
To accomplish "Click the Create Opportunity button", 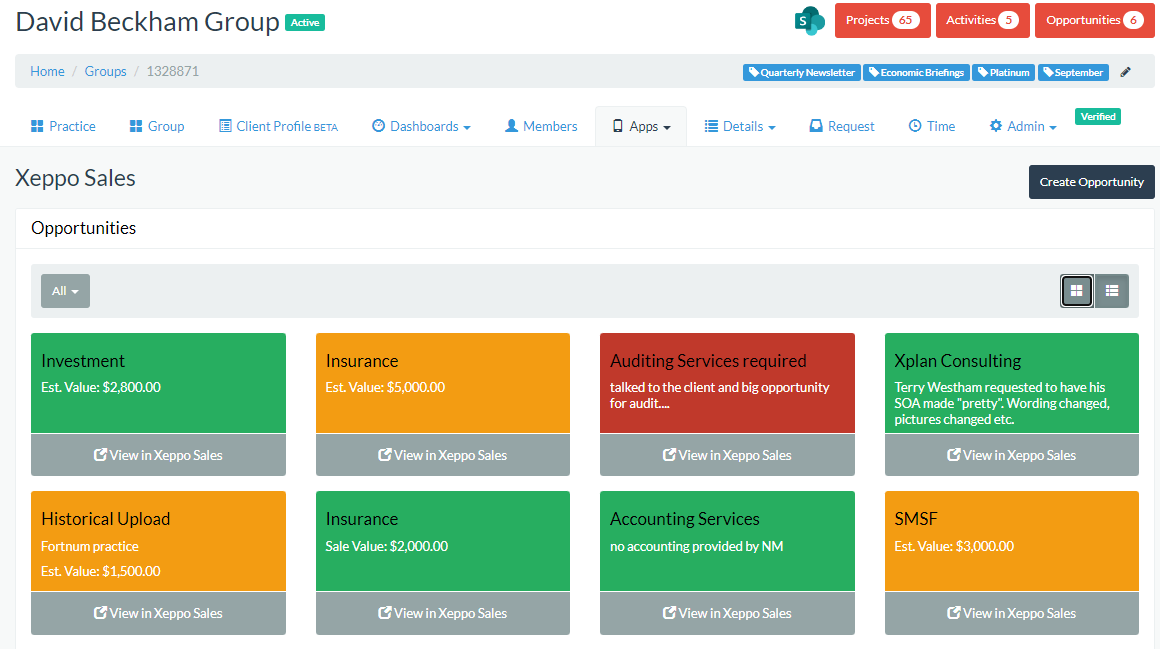I will [x=1091, y=182].
